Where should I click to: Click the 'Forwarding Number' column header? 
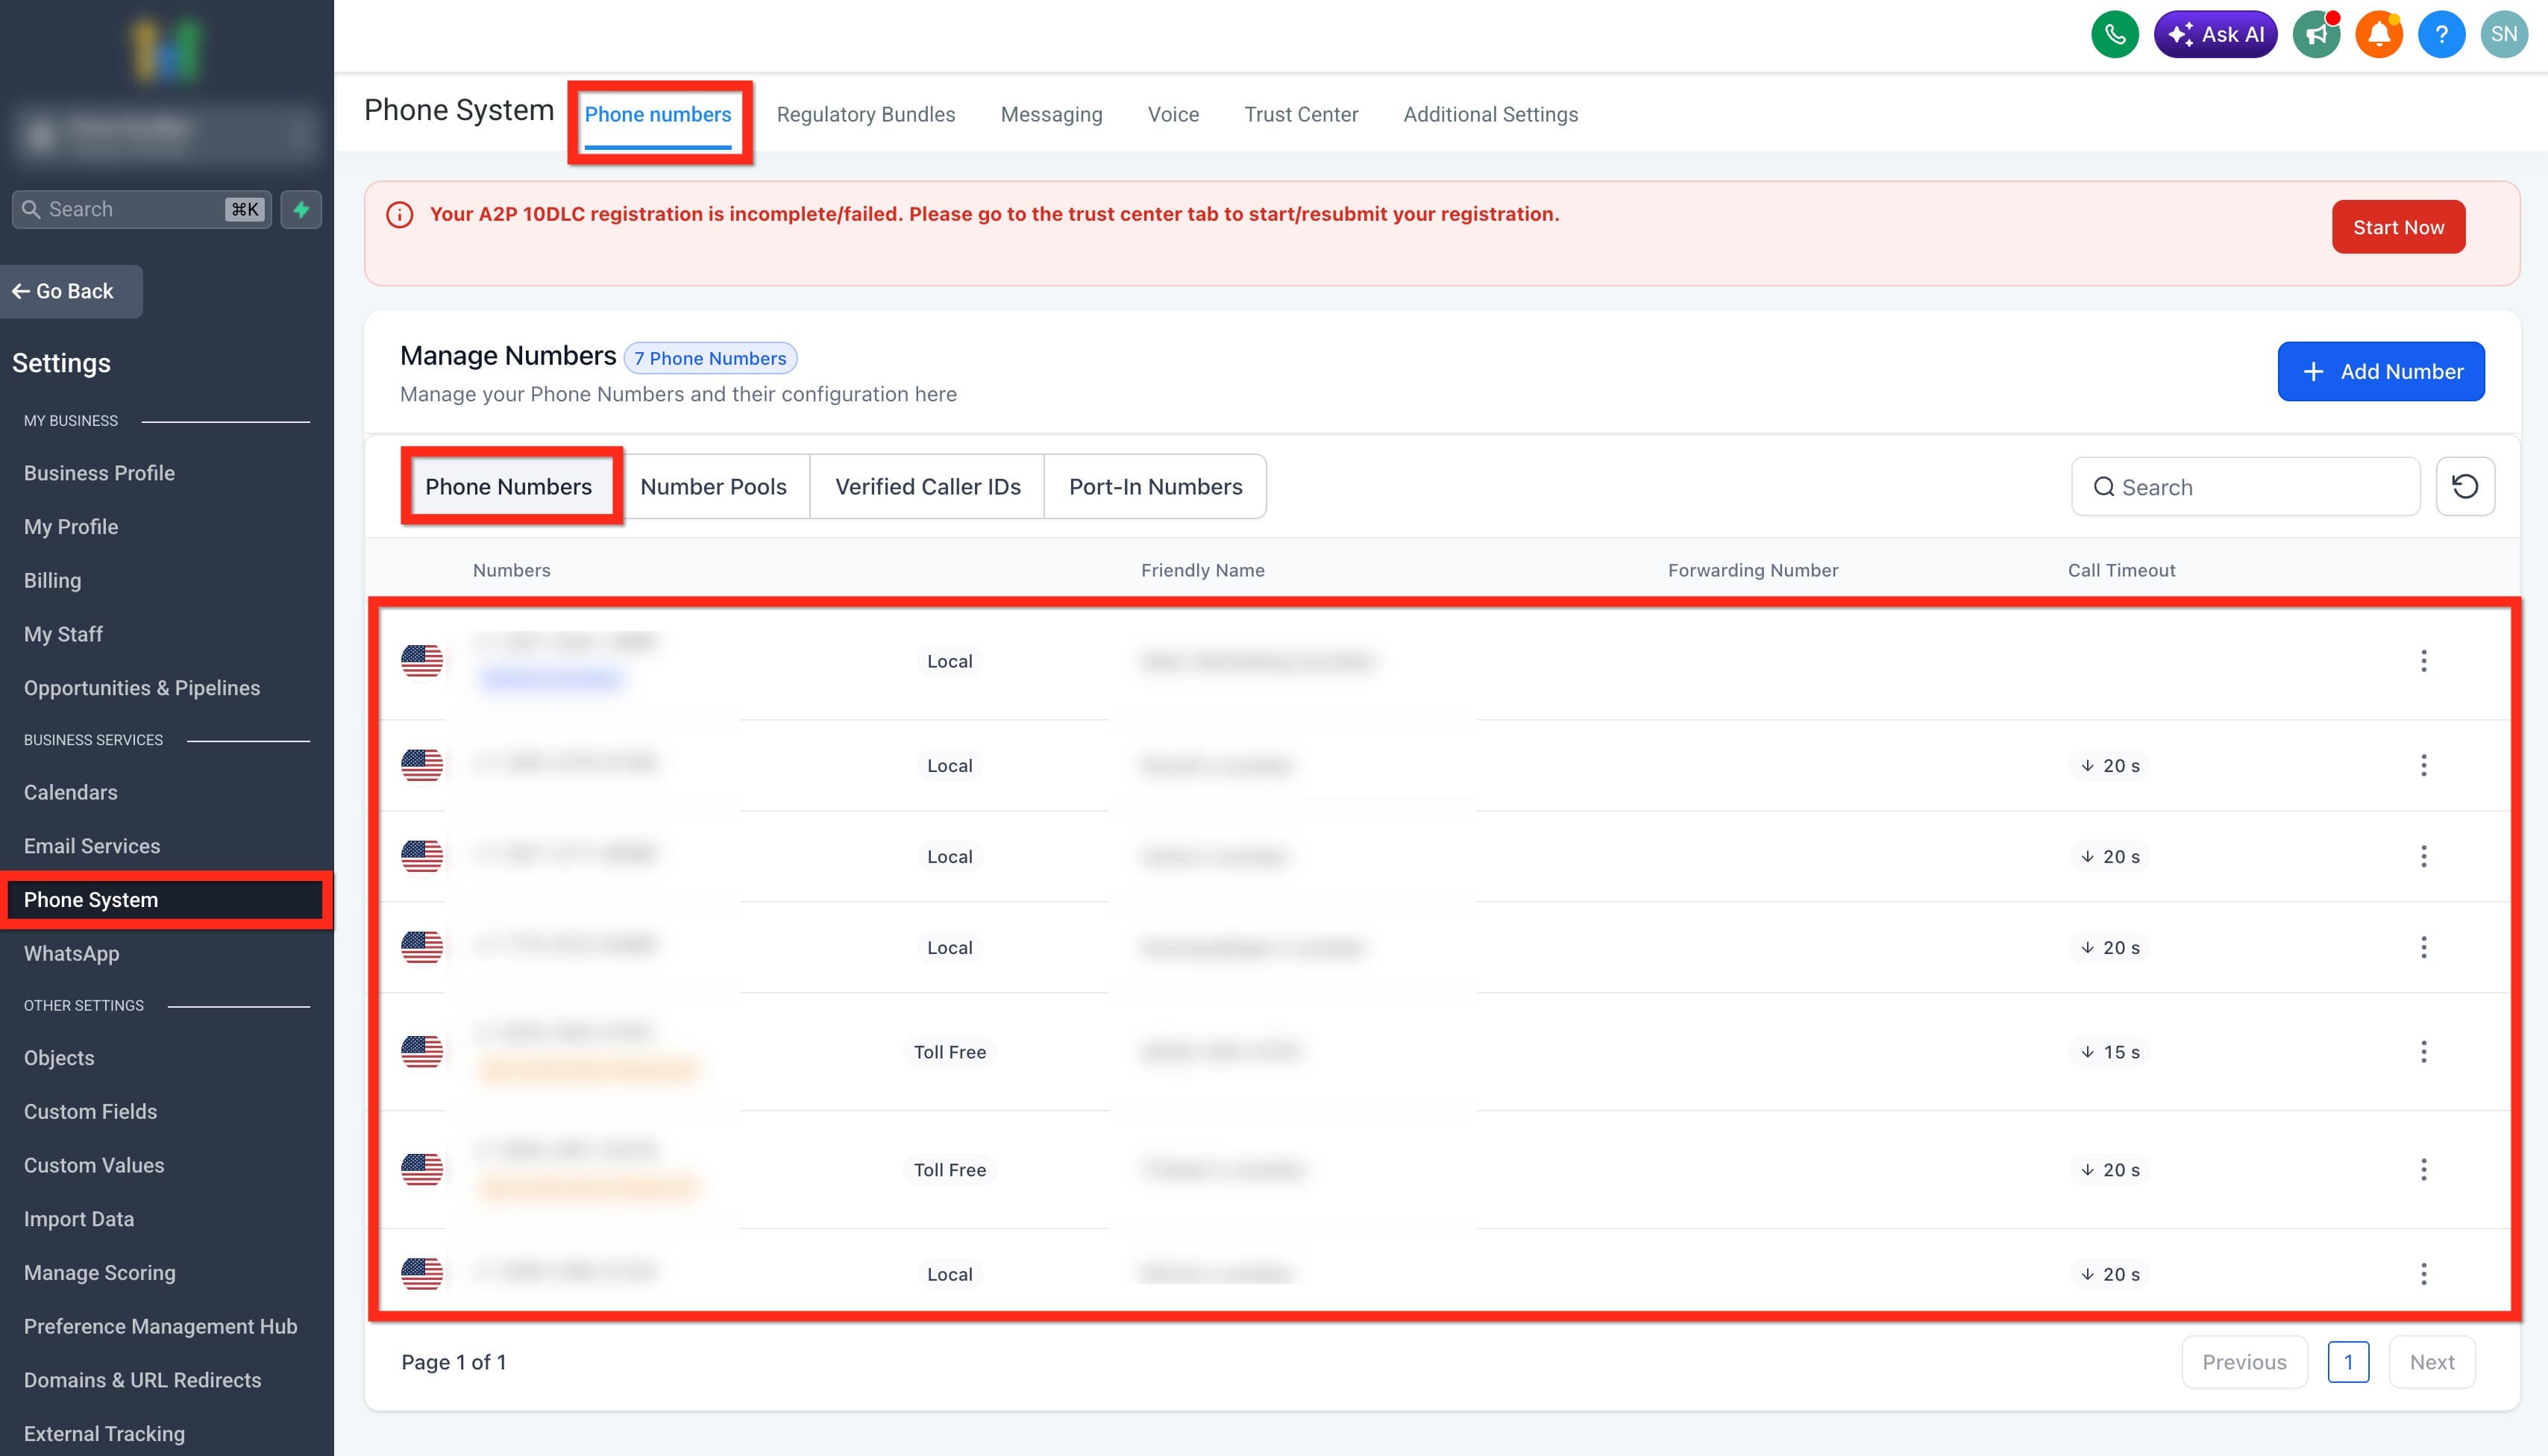pyautogui.click(x=1752, y=570)
